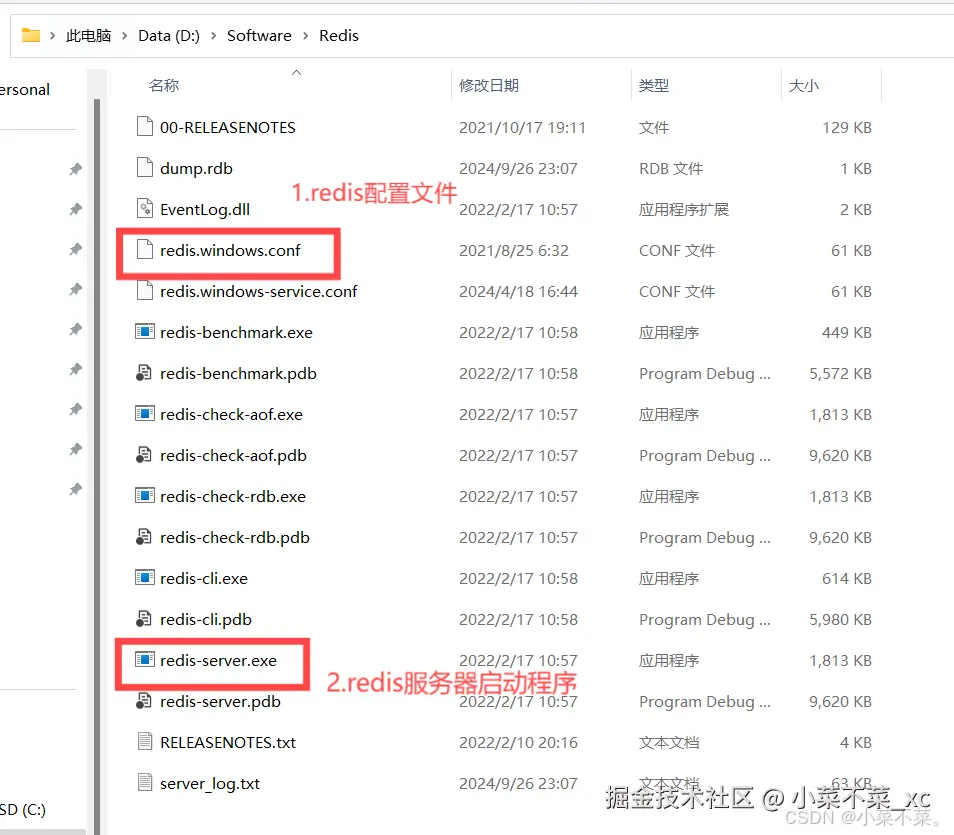The width and height of the screenshot is (954, 835).
Task: Select the redis-cli.exe file name
Action: tap(204, 578)
